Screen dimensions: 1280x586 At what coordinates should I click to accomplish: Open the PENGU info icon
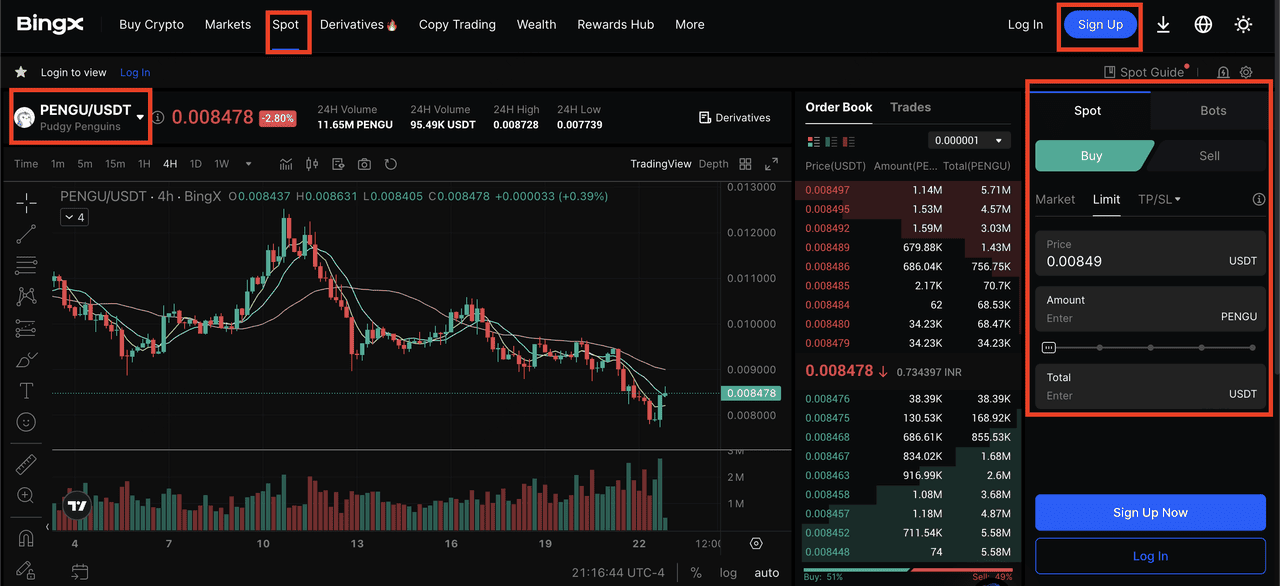158,118
